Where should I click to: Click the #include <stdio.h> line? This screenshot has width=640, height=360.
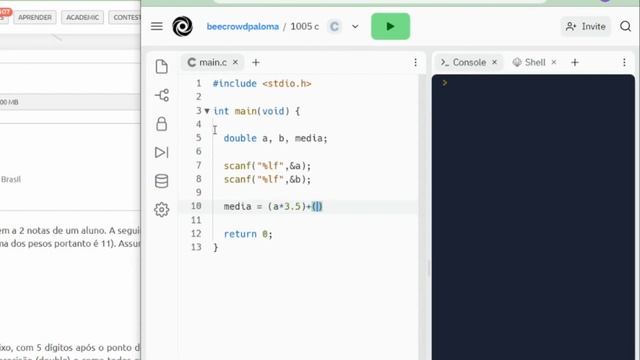point(262,83)
